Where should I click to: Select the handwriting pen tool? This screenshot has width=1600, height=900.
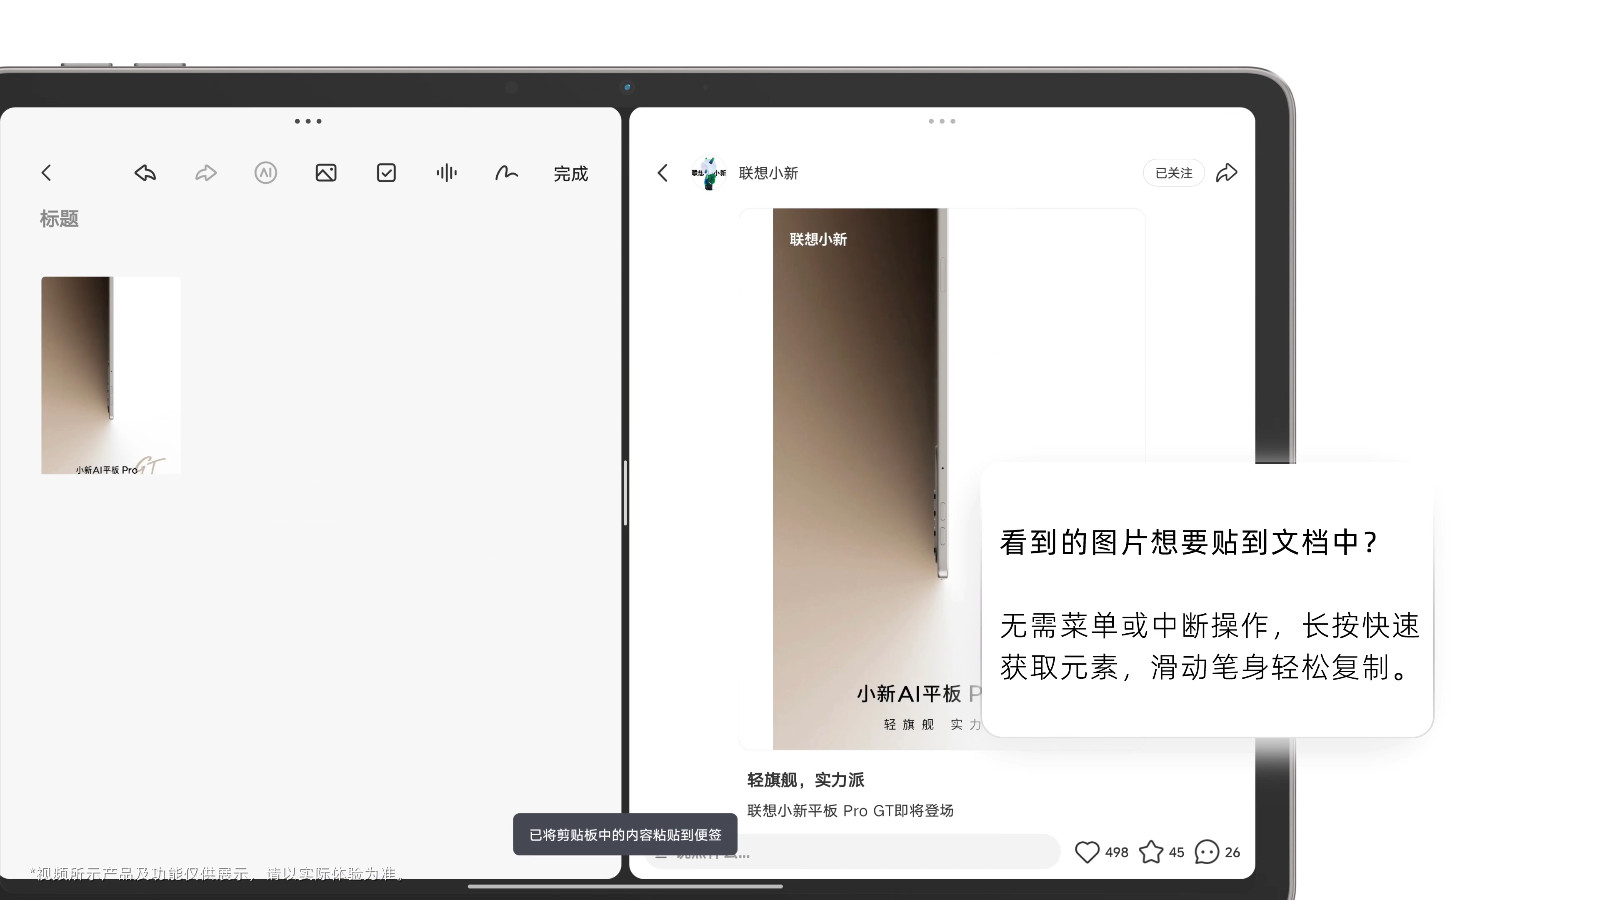click(507, 173)
